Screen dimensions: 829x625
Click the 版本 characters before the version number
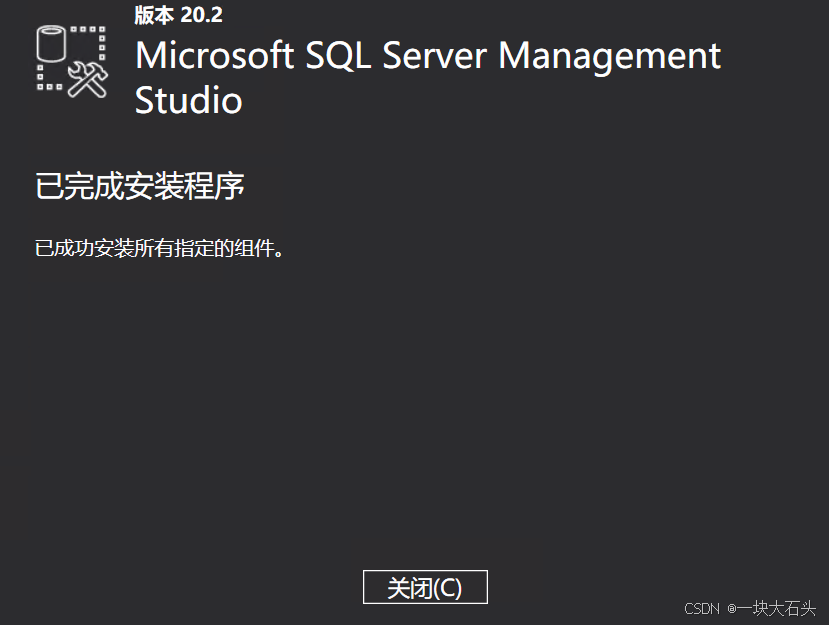[x=154, y=15]
